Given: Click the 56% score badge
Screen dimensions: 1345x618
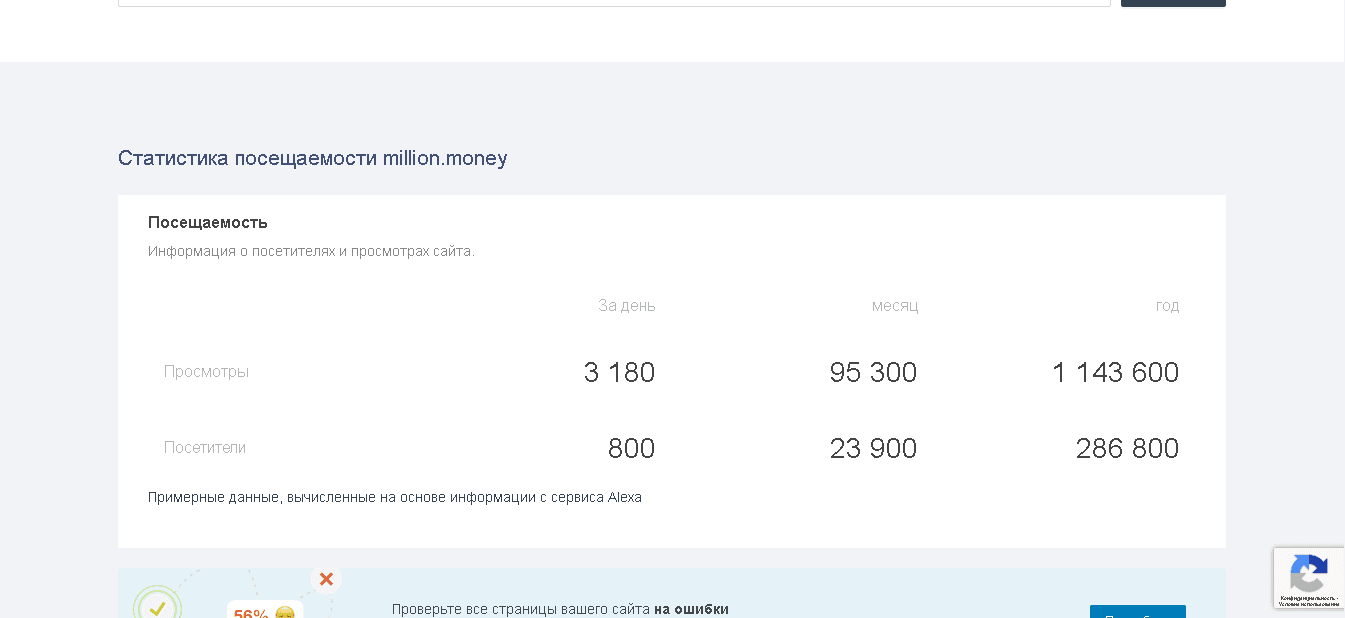Looking at the screenshot, I should 251,612.
